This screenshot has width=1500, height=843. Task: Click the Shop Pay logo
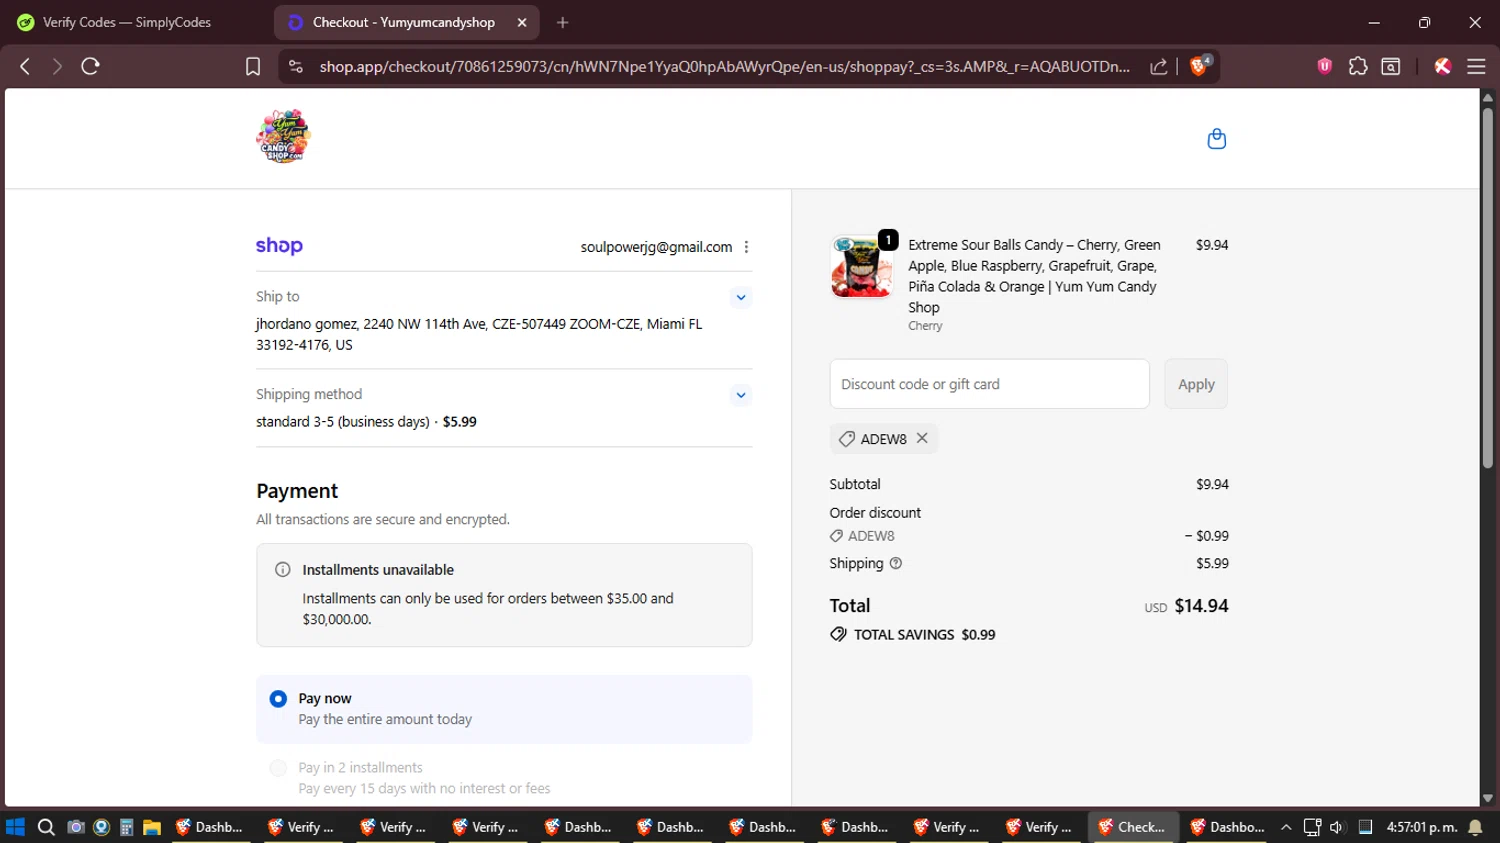tap(279, 246)
